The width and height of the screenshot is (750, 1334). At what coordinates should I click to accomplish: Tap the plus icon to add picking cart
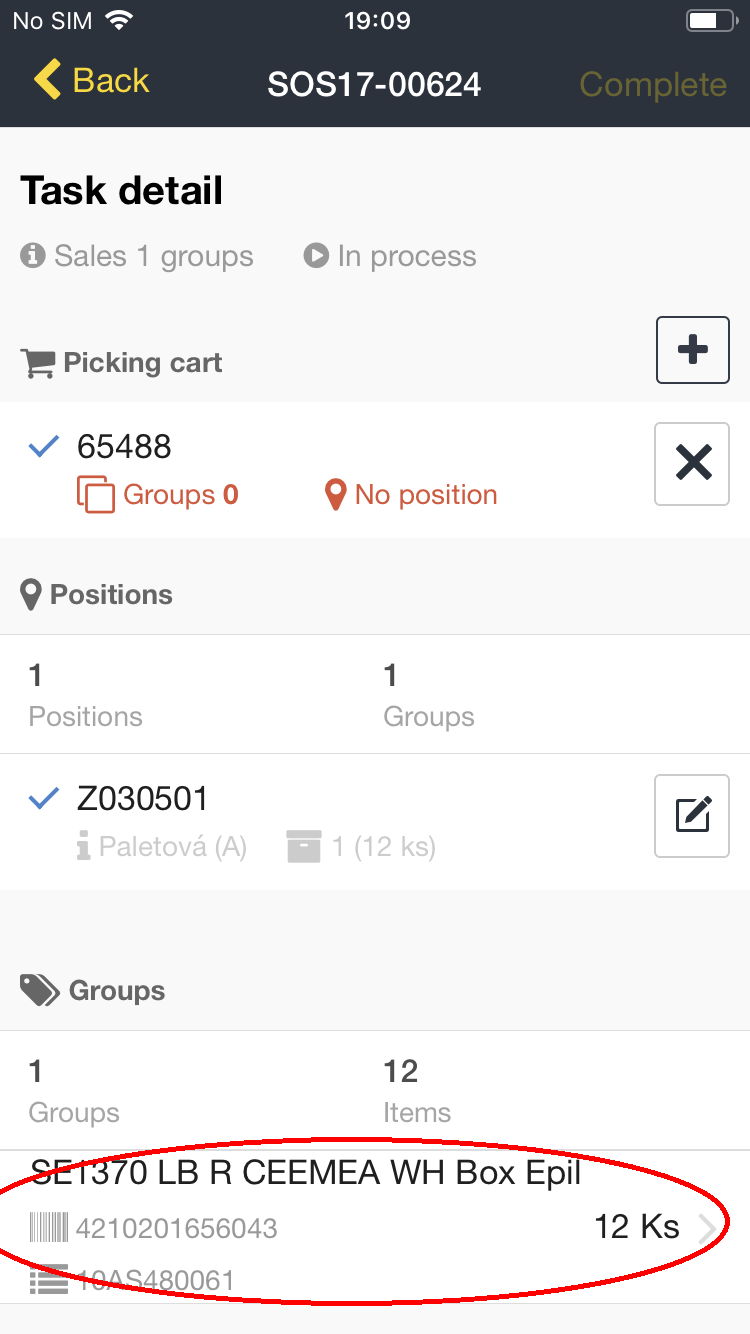point(692,350)
